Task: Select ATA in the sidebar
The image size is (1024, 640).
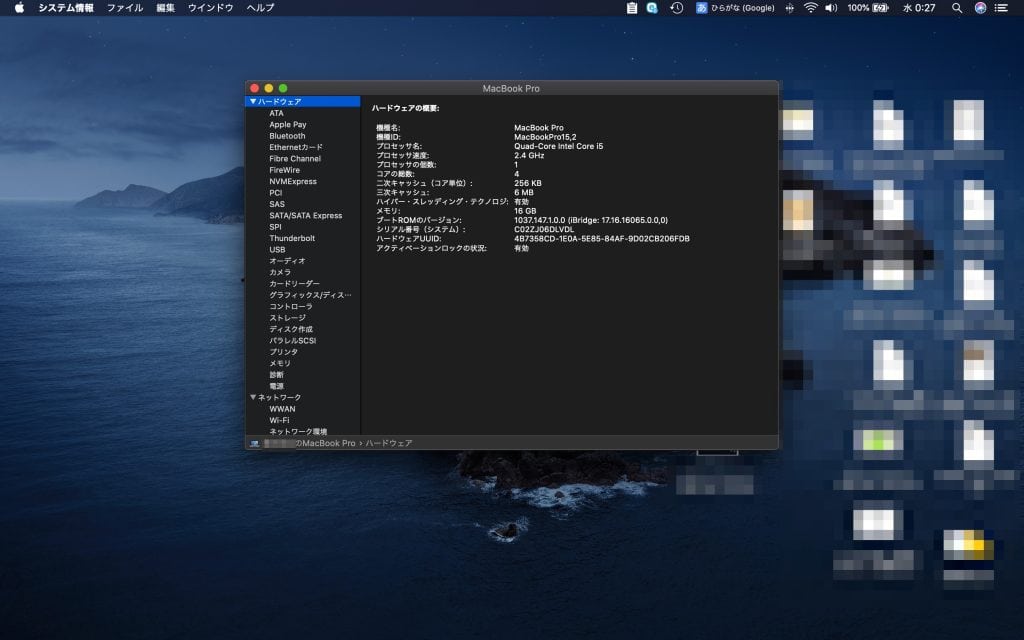Action: pyautogui.click(x=276, y=113)
